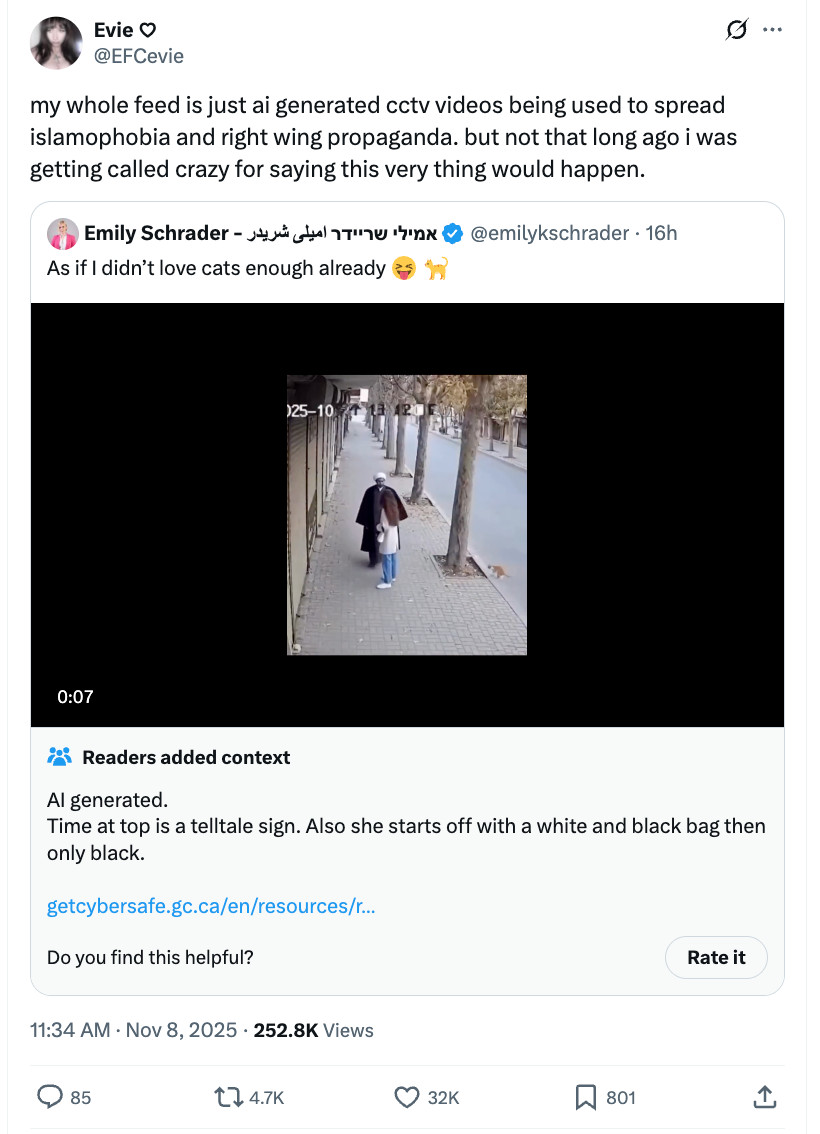Click the Grok icon at top right
The width and height of the screenshot is (820, 1134).
click(736, 31)
